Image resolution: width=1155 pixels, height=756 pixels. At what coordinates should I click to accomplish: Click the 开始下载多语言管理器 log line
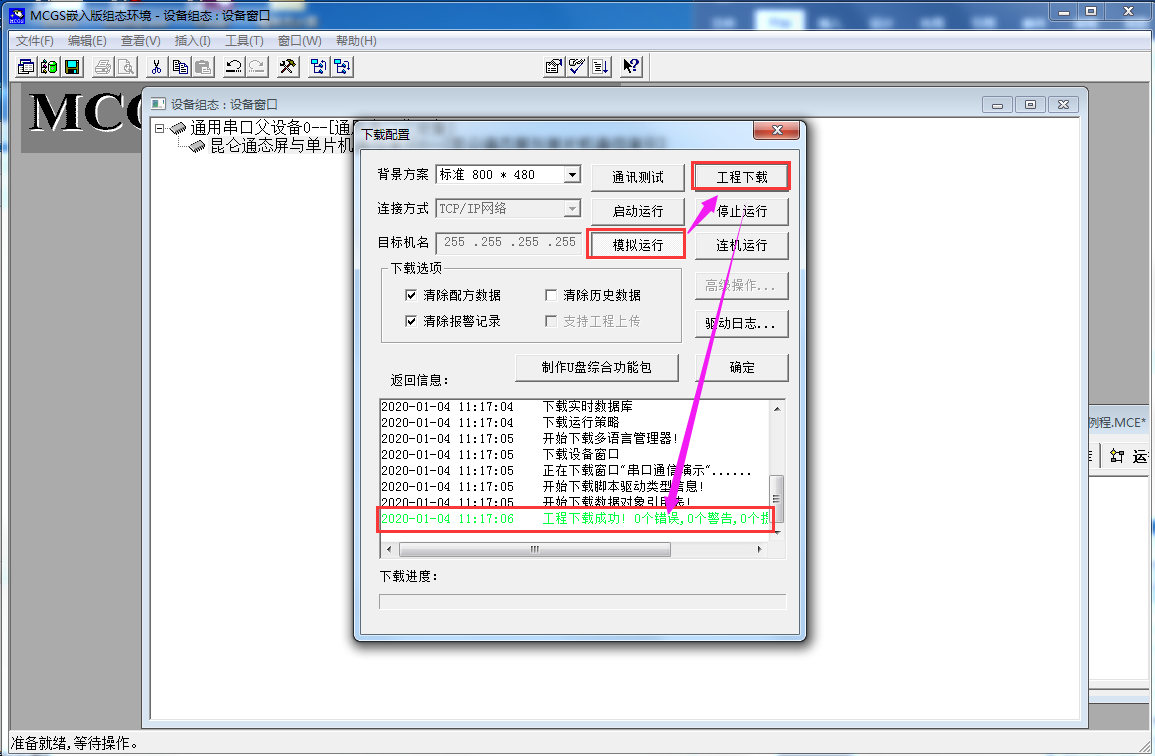point(529,438)
